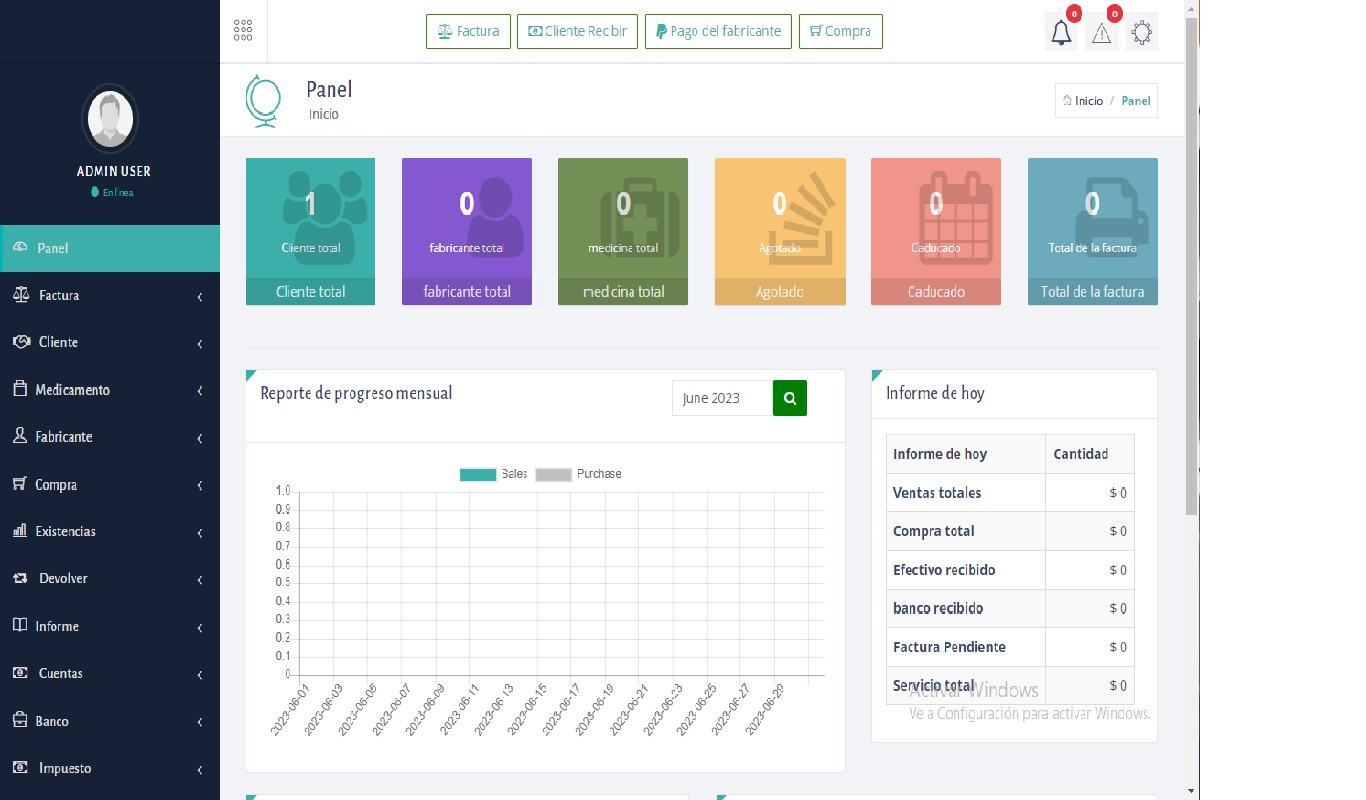Click the Ventas totales row label

tap(937, 493)
